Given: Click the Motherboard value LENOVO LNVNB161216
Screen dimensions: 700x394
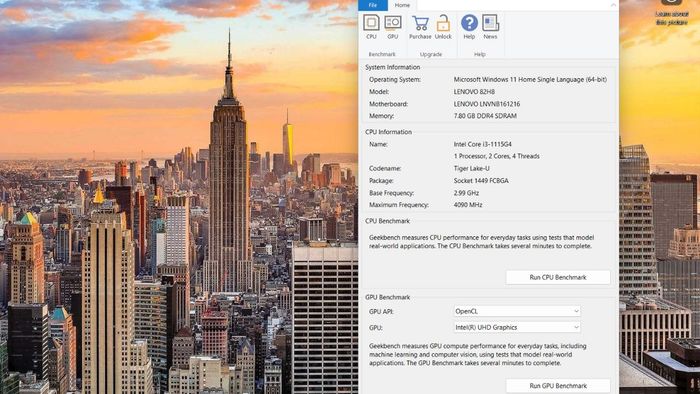Looking at the screenshot, I should [487, 104].
